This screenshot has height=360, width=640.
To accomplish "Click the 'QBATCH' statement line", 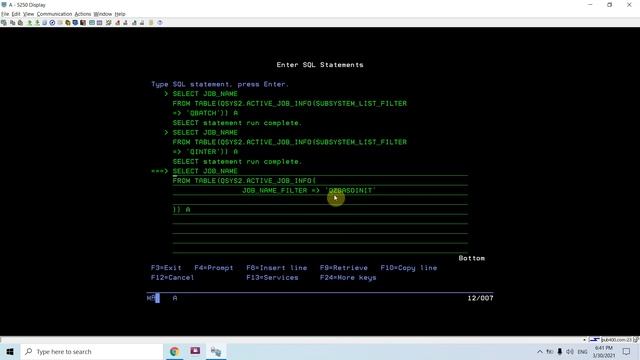I will 205,113.
